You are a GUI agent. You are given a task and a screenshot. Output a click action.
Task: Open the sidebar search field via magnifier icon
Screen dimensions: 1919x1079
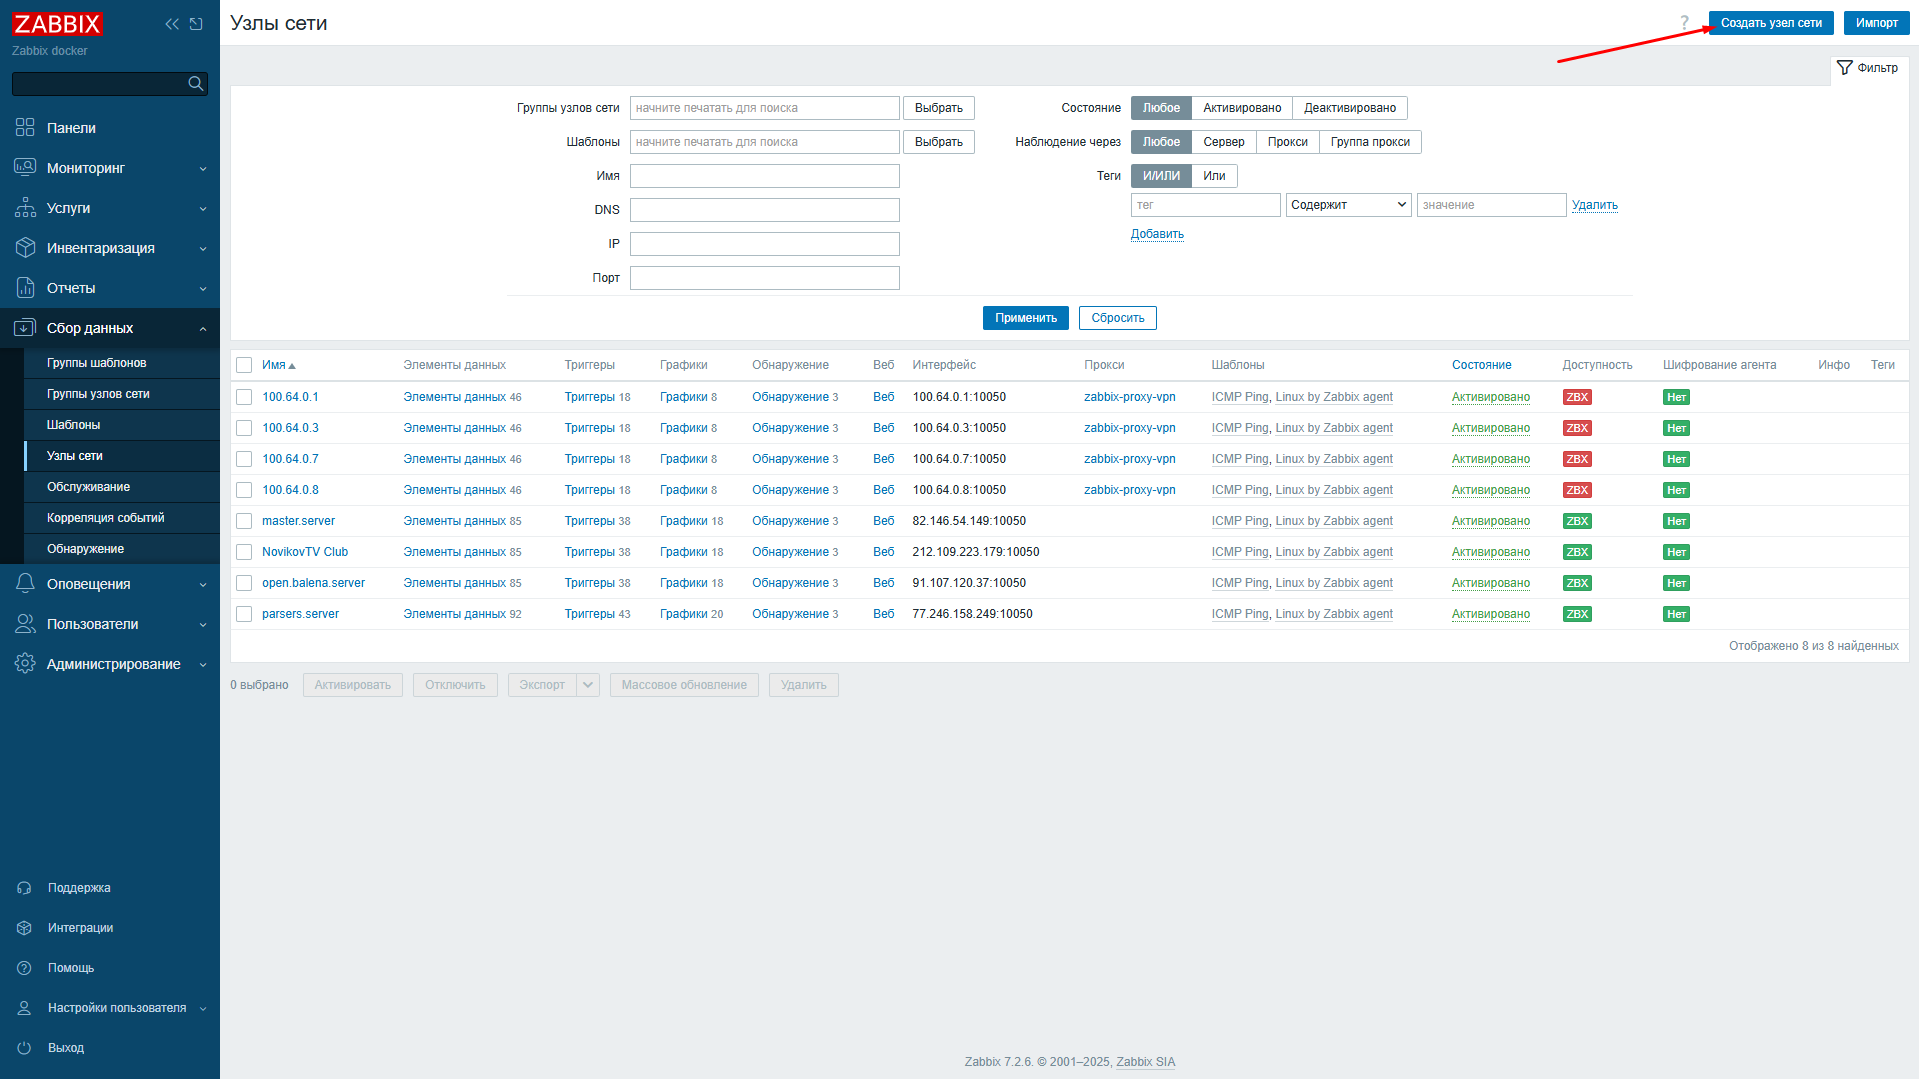pos(195,83)
